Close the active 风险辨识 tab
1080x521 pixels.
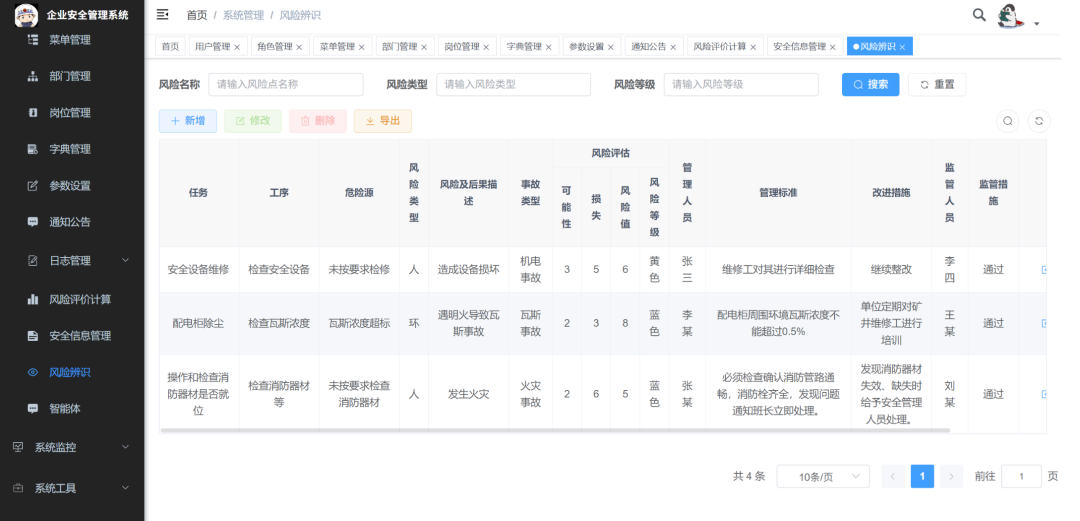902,48
